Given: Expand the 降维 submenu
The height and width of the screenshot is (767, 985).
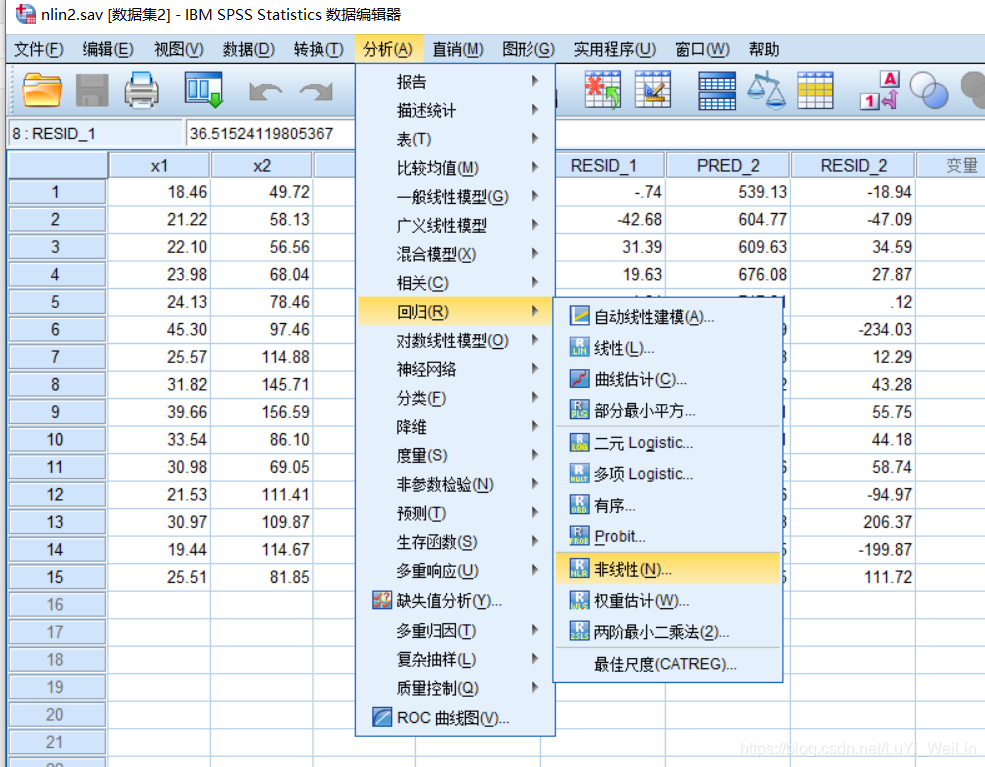Looking at the screenshot, I should [x=455, y=427].
